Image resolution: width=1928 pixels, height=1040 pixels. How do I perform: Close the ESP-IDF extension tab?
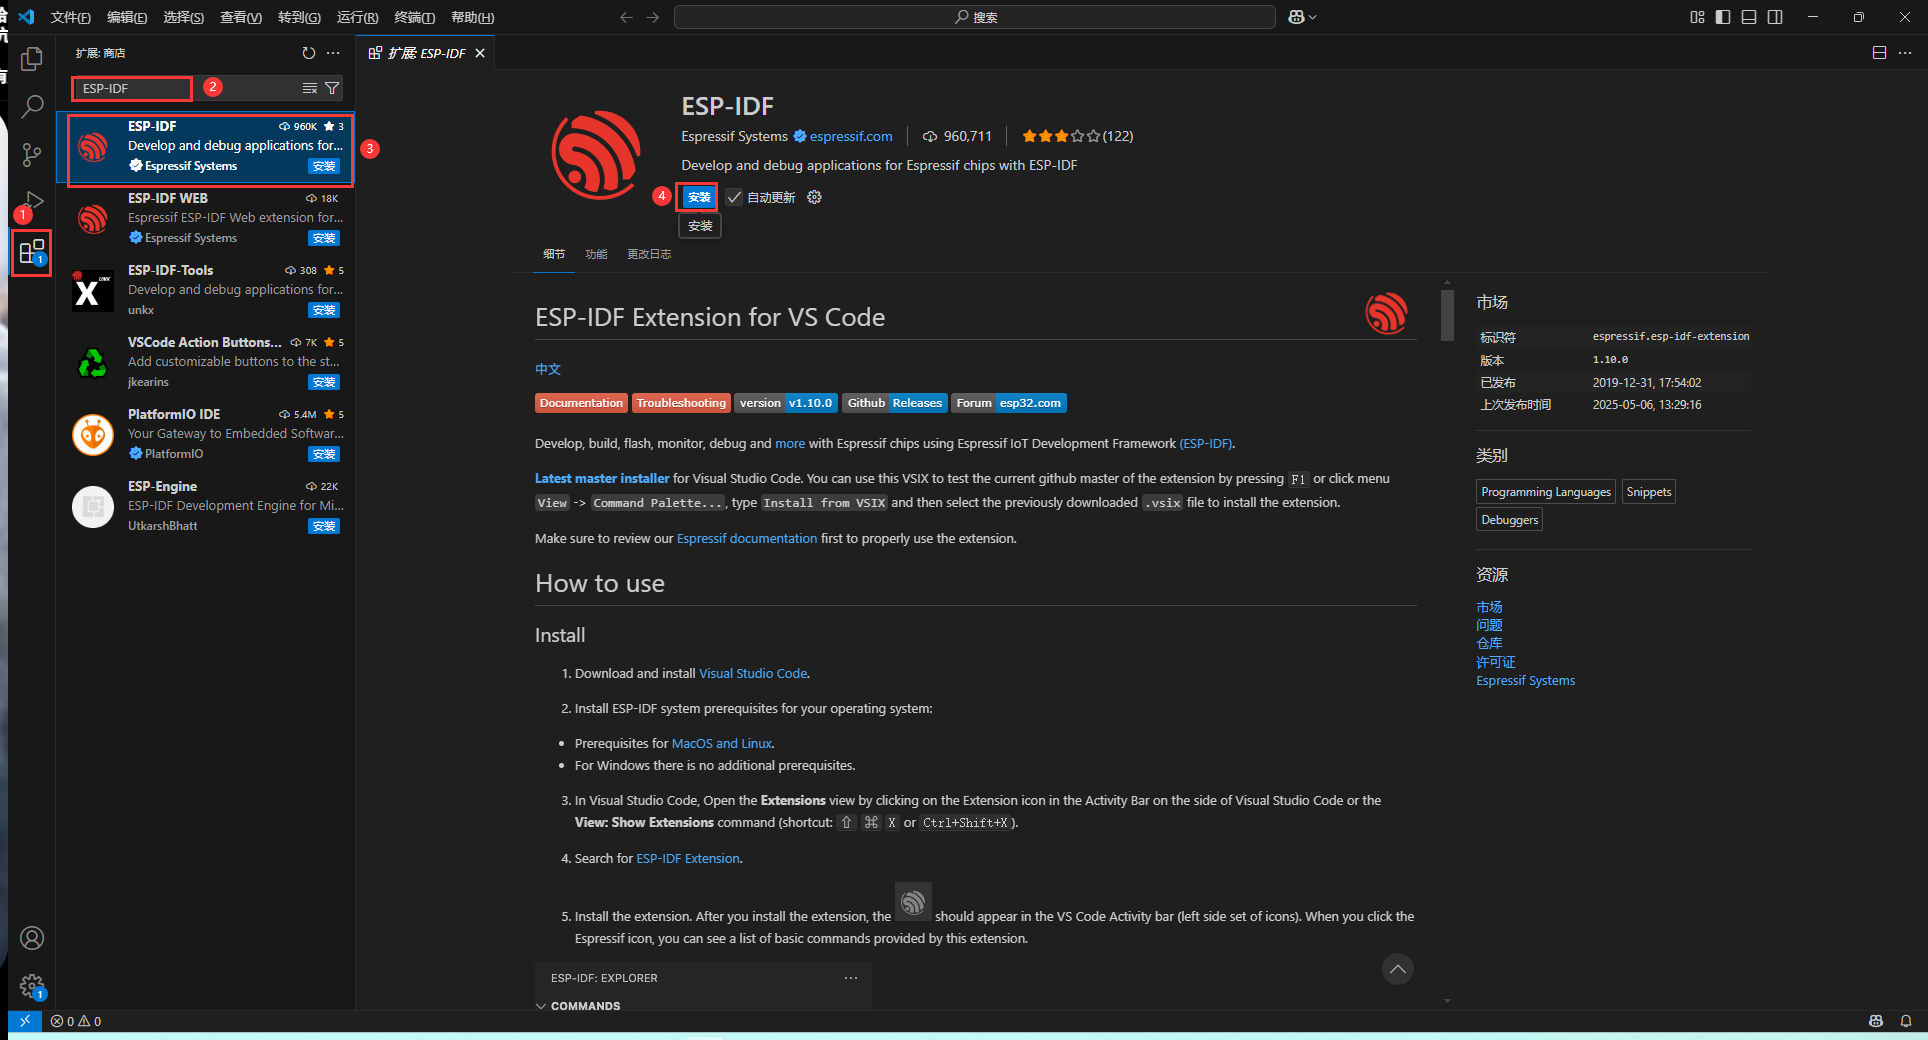pyautogui.click(x=480, y=53)
